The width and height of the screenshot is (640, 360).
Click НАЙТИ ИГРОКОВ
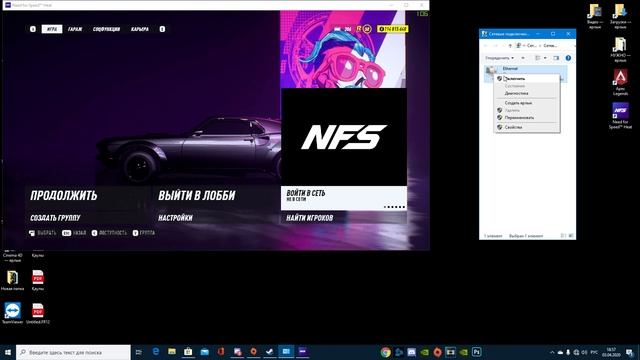coord(309,218)
